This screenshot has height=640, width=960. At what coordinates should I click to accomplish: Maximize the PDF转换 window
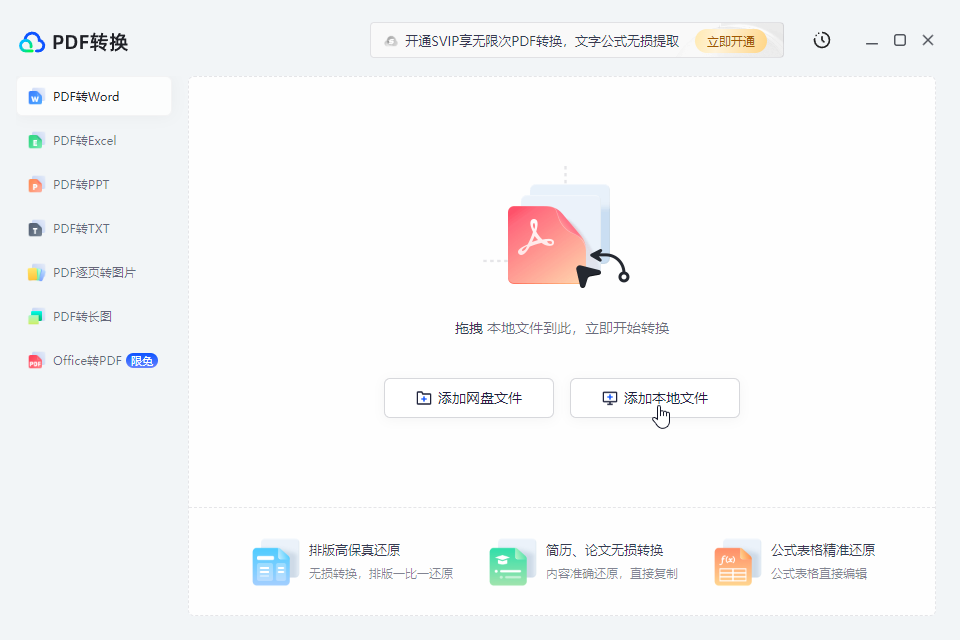(900, 40)
